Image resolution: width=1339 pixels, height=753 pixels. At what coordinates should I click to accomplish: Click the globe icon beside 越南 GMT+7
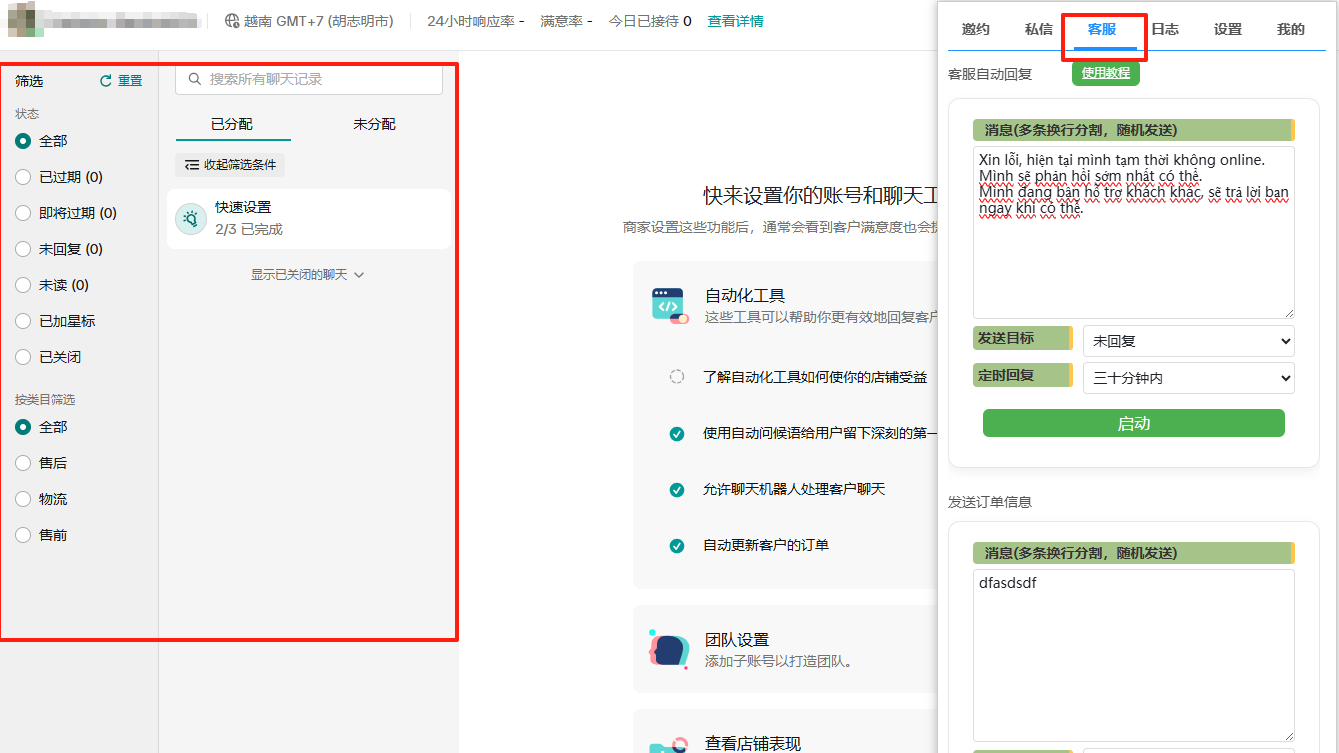(x=232, y=21)
